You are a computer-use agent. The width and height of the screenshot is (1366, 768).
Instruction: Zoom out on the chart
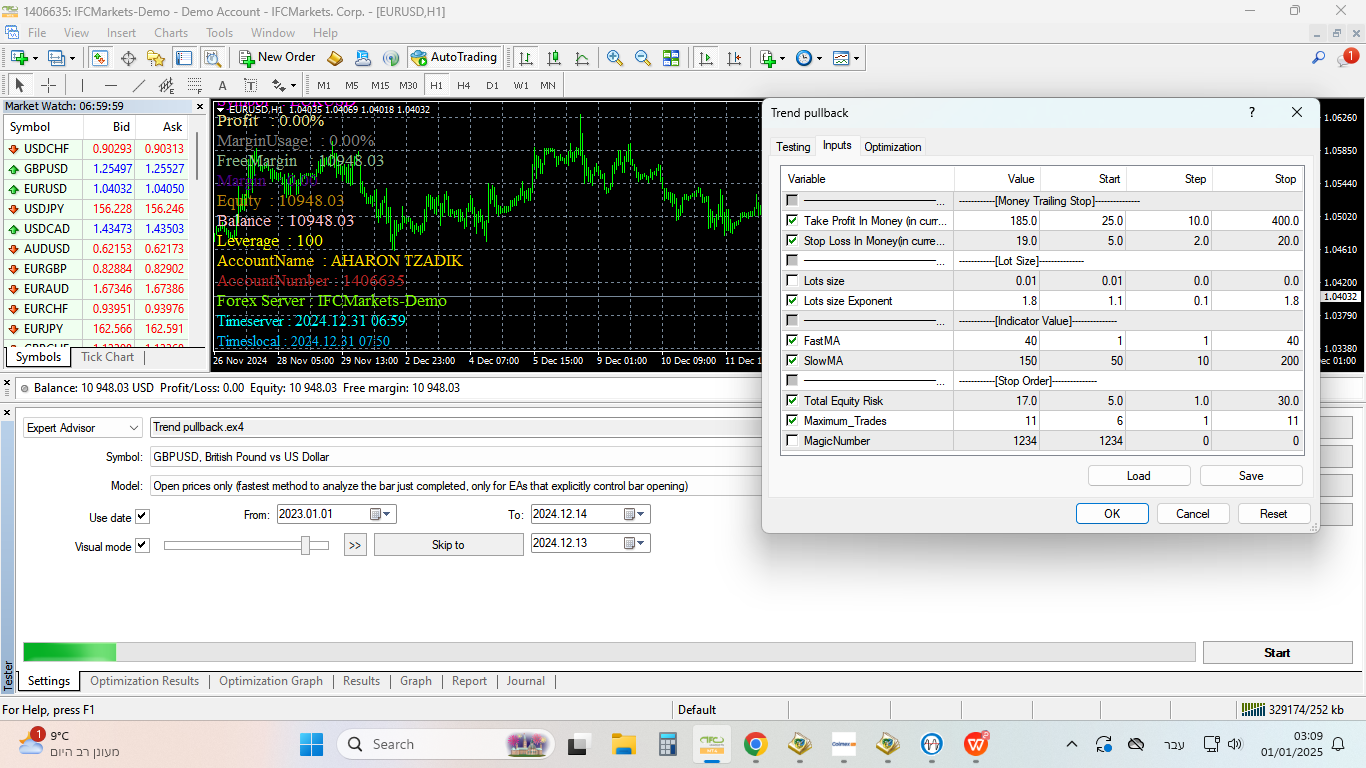[x=643, y=58]
